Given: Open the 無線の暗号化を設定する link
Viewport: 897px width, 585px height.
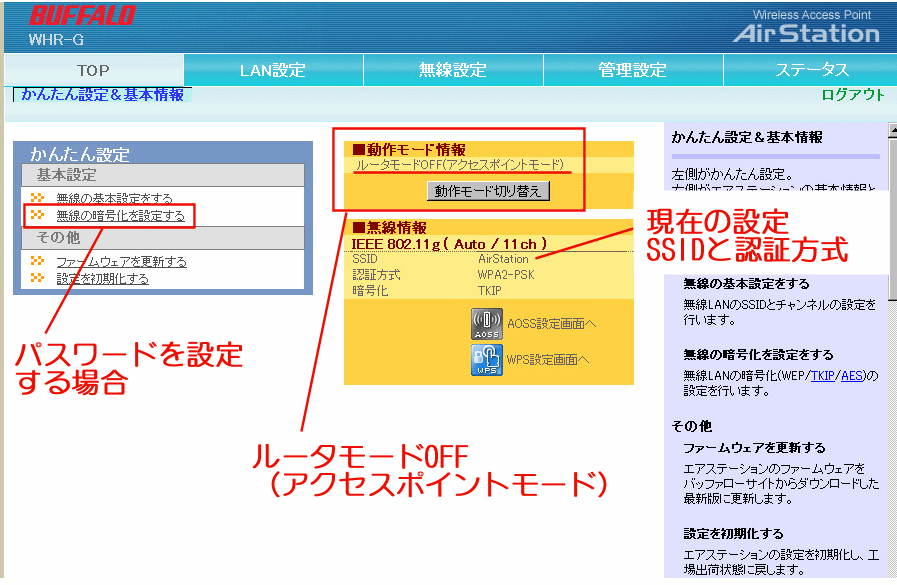Looking at the screenshot, I should 120,215.
